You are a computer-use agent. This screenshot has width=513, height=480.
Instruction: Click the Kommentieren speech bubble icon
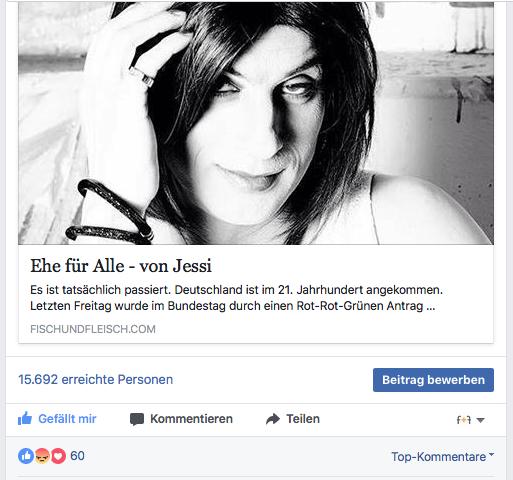(x=137, y=419)
